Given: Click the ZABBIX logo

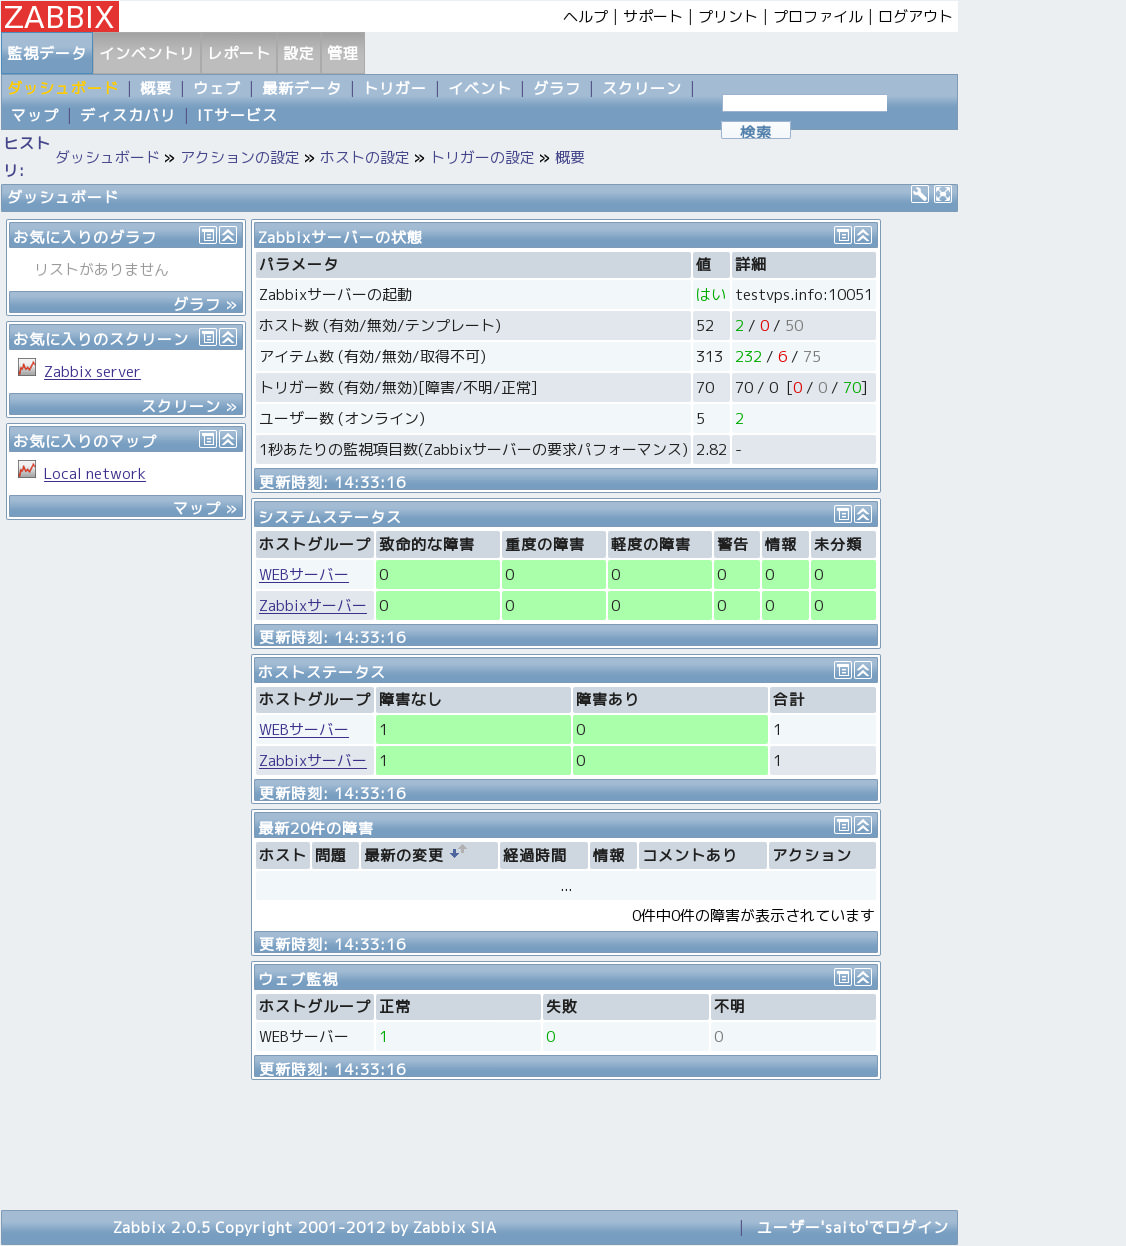Looking at the screenshot, I should point(60,17).
